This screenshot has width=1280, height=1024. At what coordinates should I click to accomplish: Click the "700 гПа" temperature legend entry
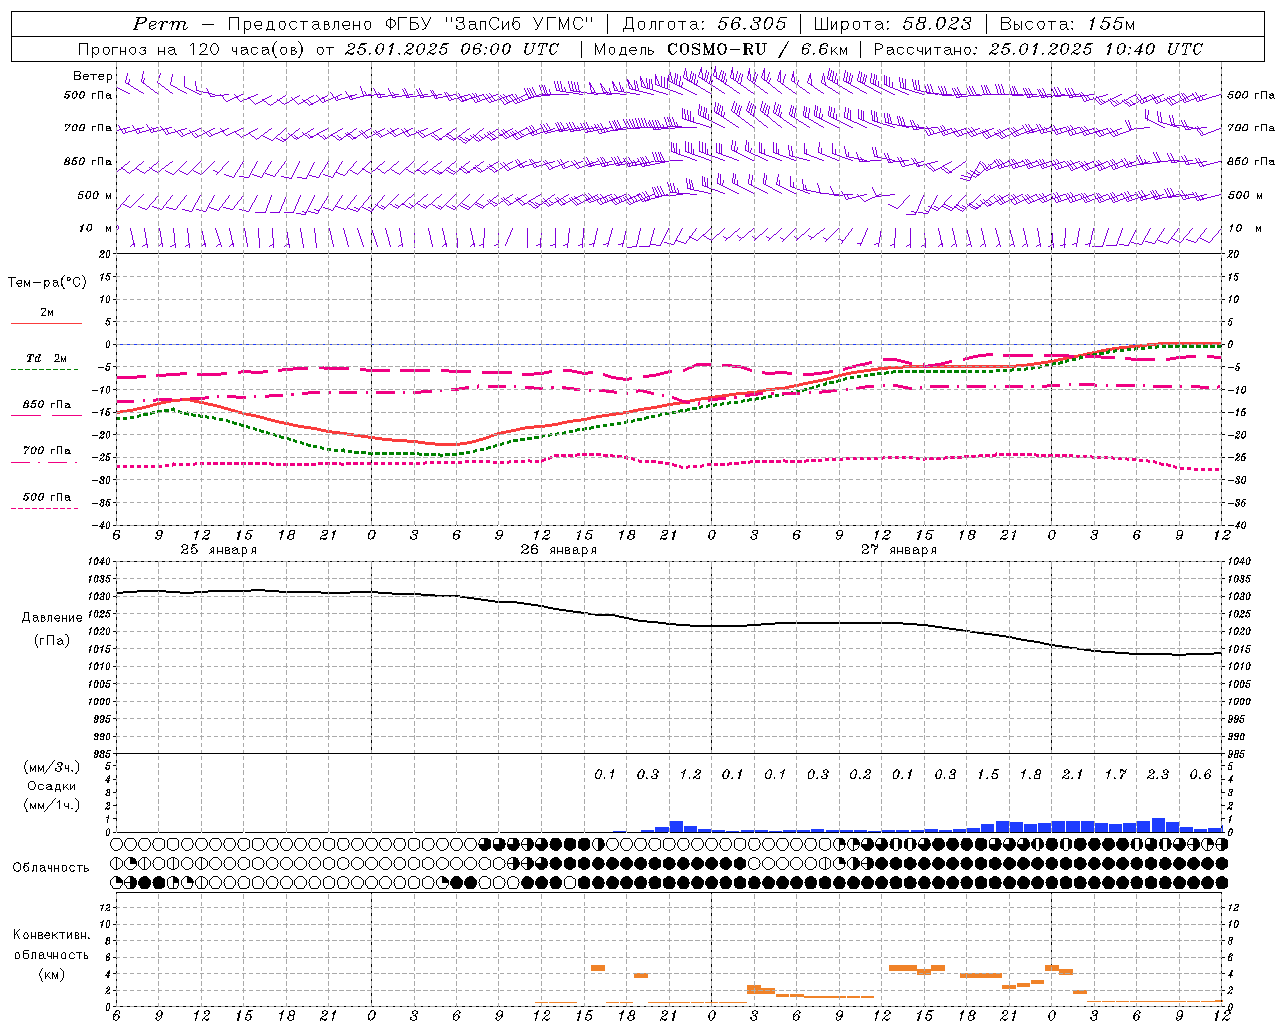point(47,451)
